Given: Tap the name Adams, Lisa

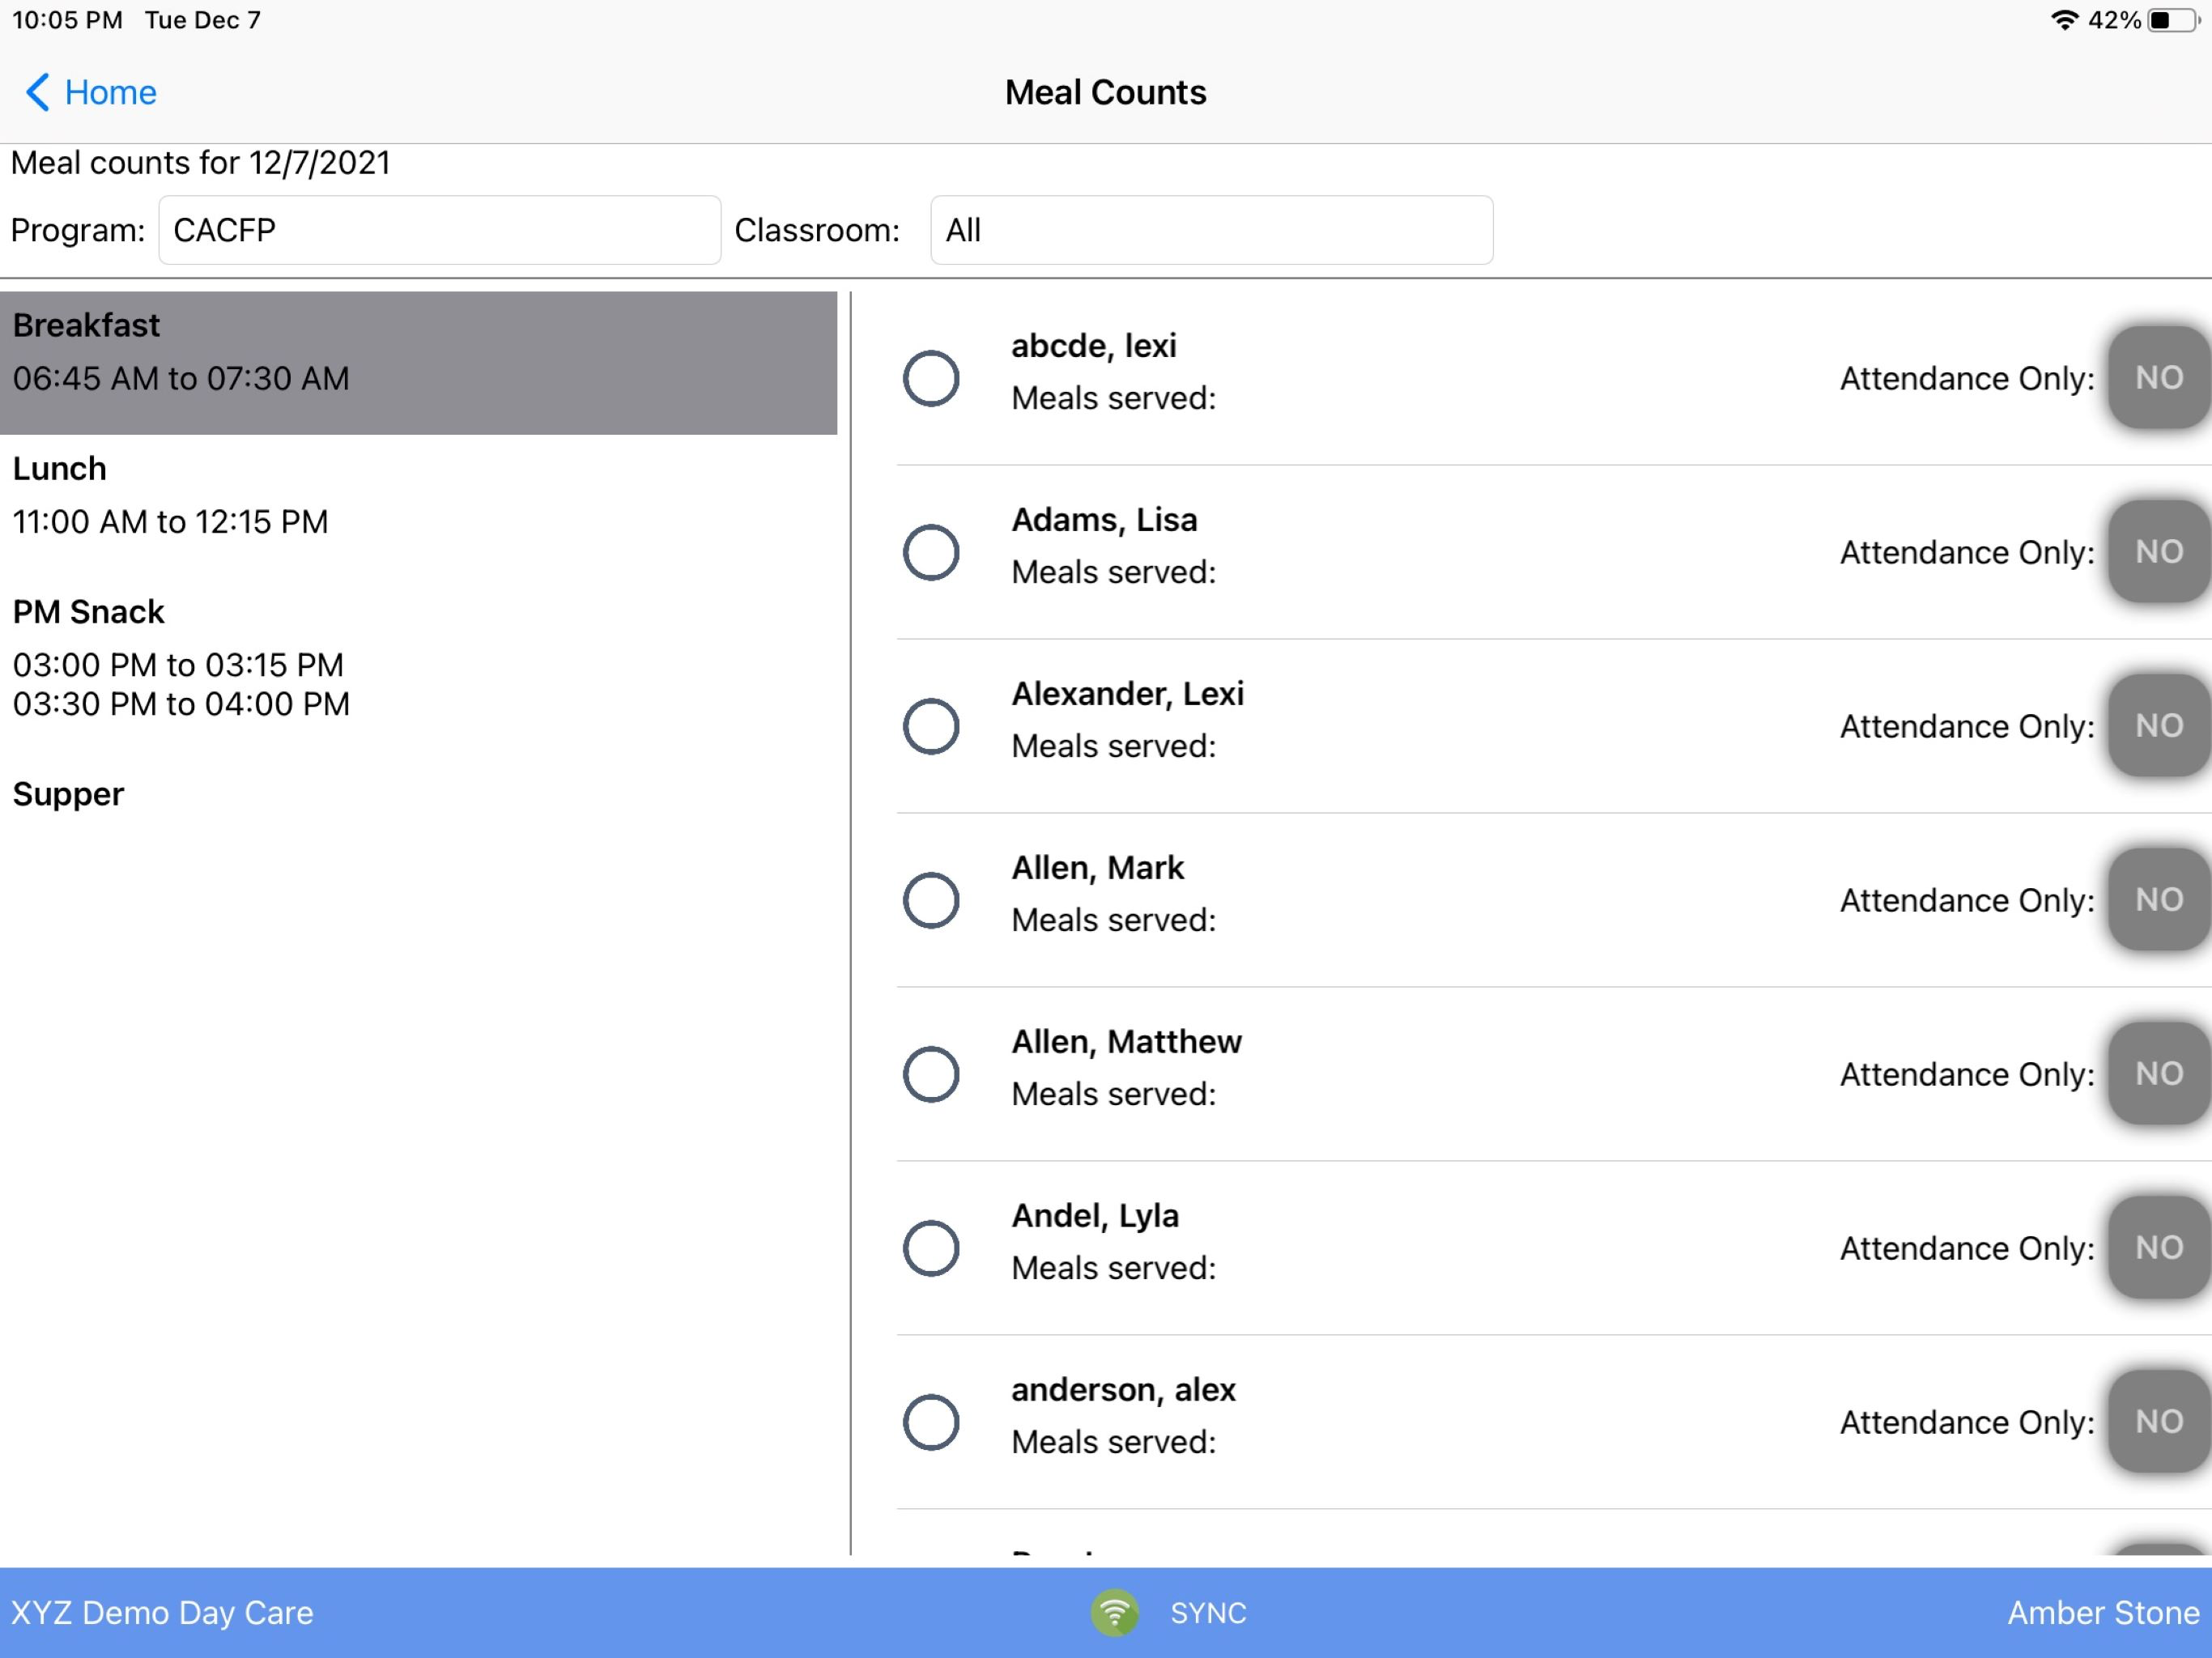Looking at the screenshot, I should 1104,520.
